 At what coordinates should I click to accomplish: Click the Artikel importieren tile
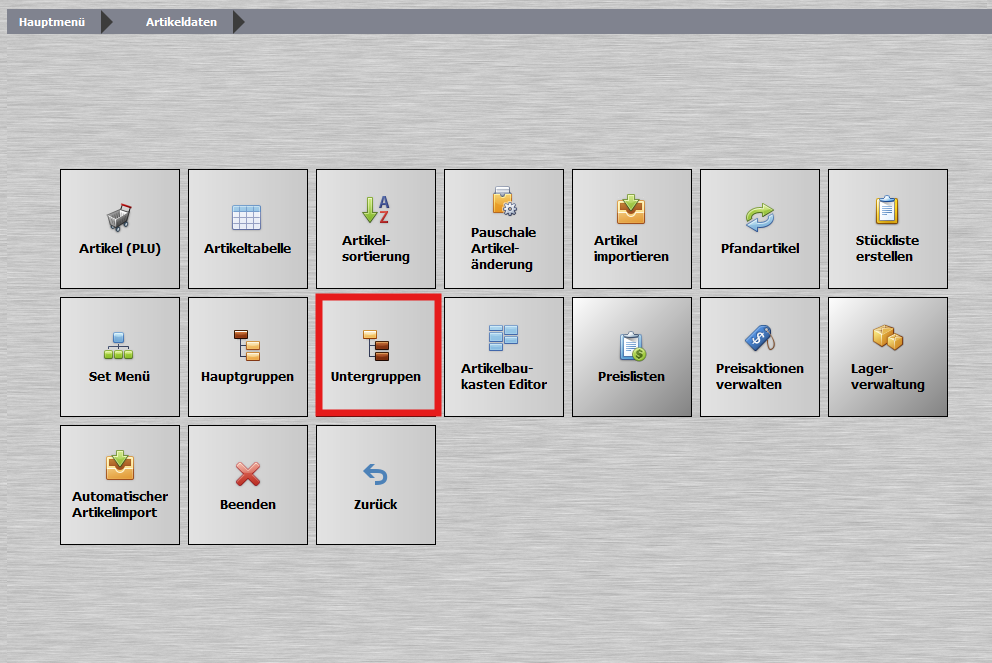click(x=632, y=229)
